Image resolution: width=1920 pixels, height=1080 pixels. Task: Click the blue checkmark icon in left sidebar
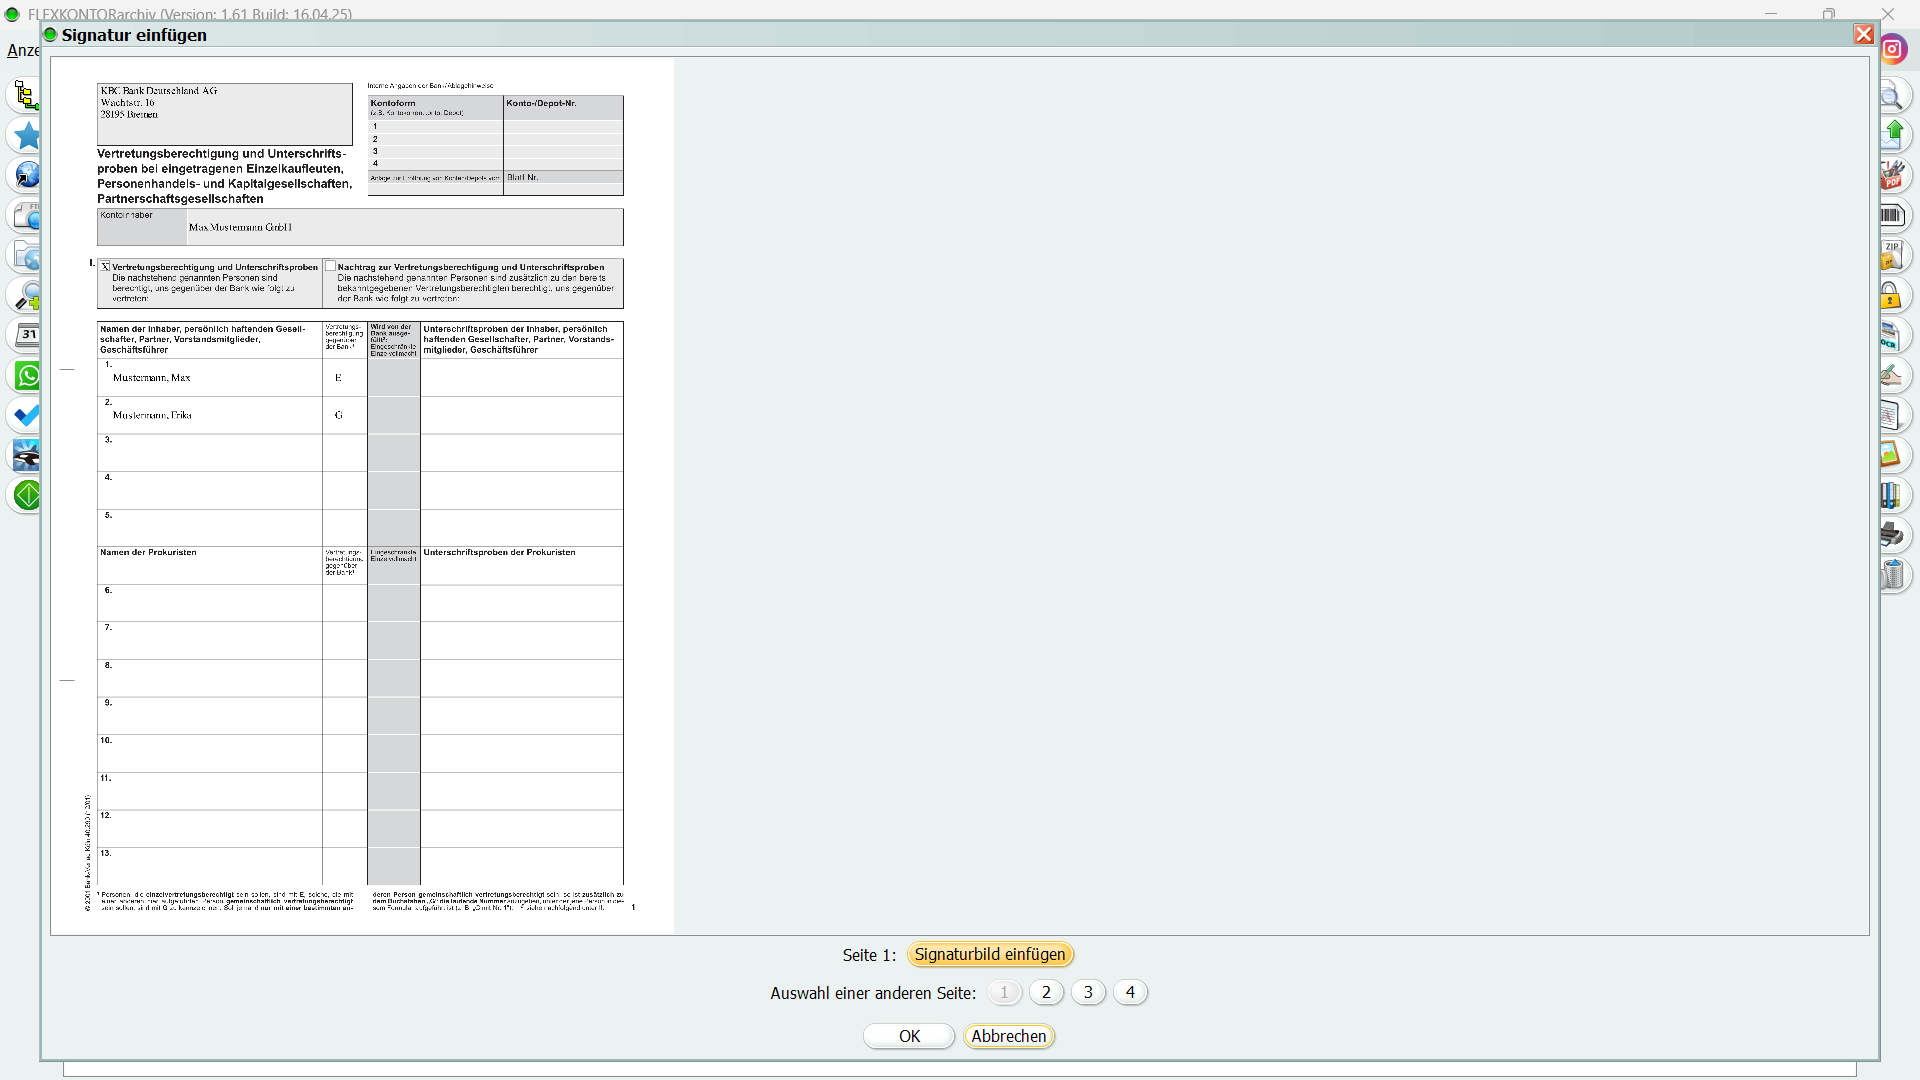point(27,416)
